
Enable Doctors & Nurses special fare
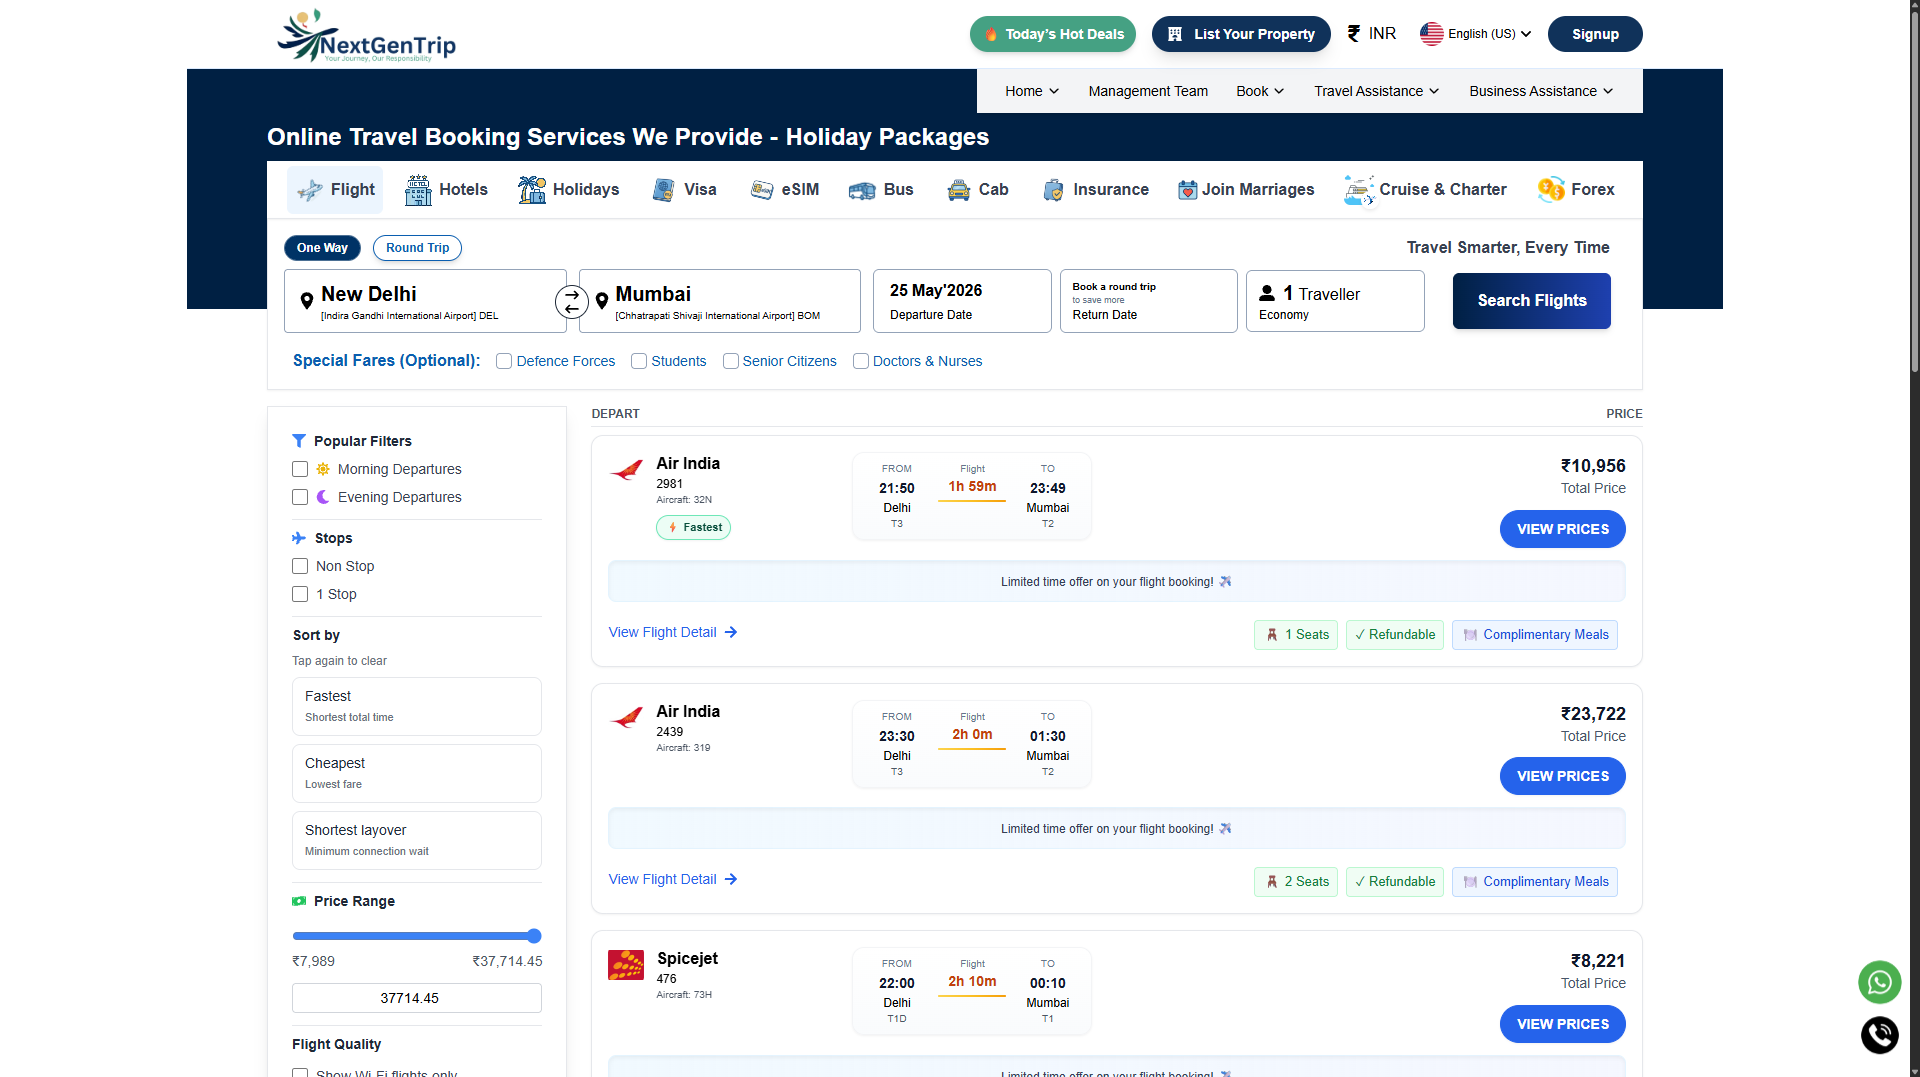[861, 361]
